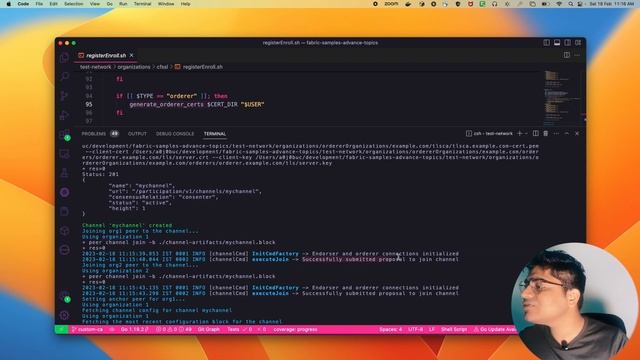The height and width of the screenshot is (360, 640).
Task: Open Tests results in status bar
Action: pos(247,329)
